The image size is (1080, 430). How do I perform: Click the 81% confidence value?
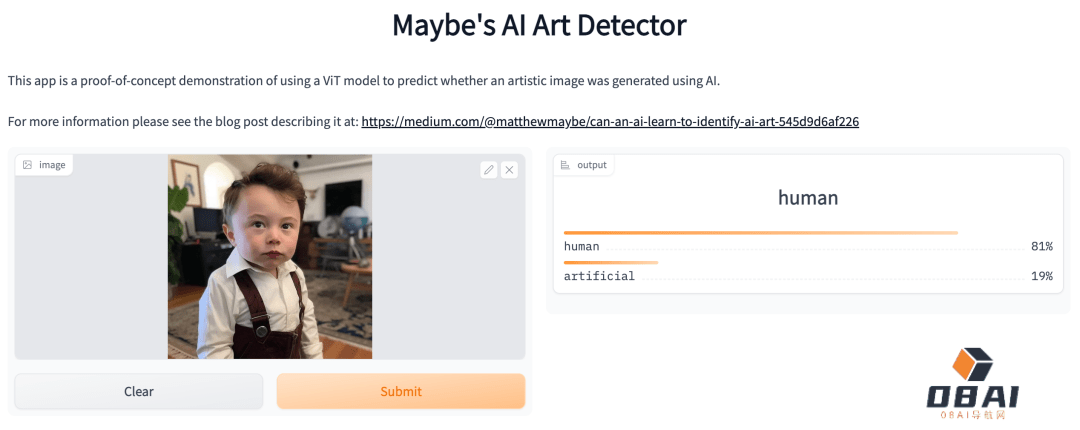coord(1041,246)
